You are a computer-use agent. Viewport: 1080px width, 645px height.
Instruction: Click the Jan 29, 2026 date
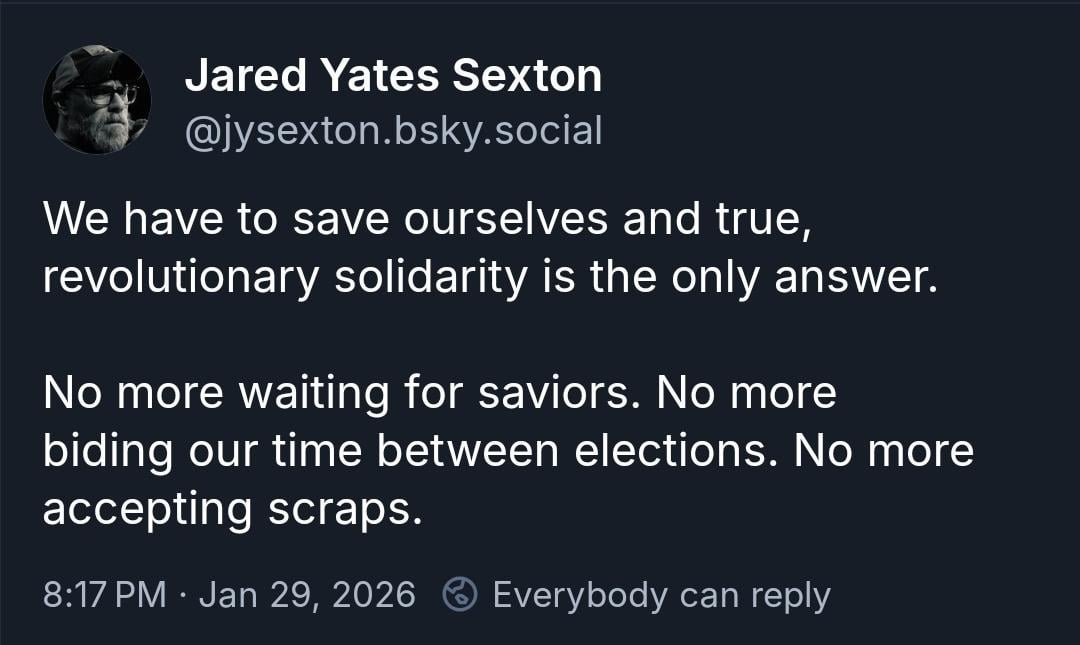click(x=307, y=595)
